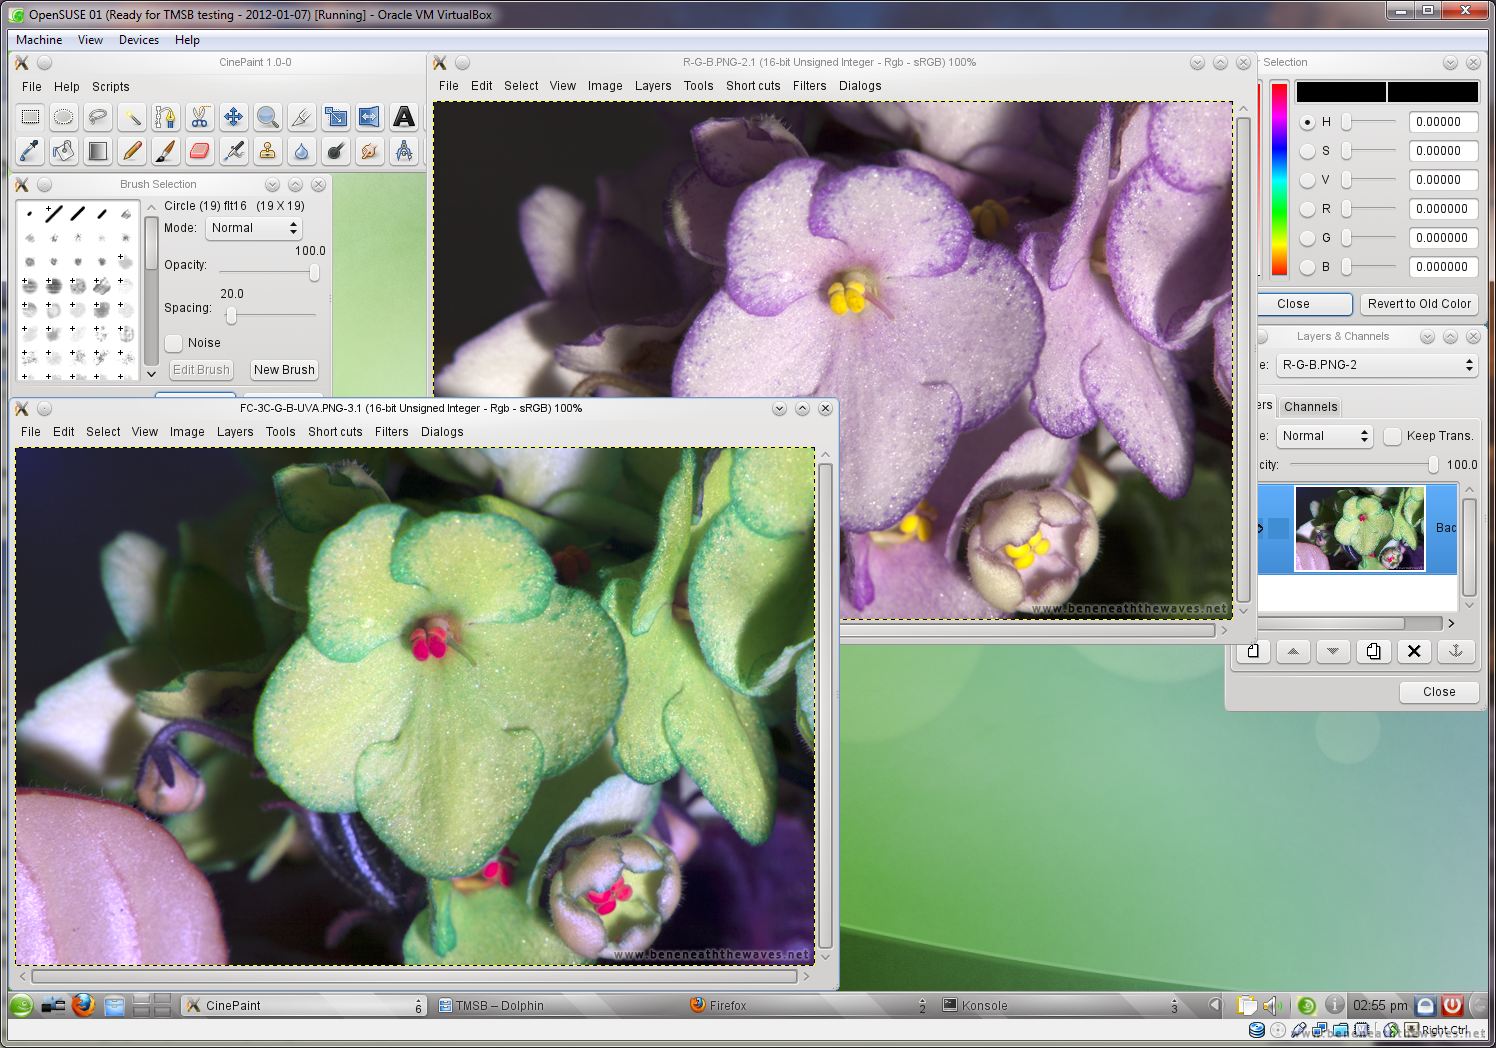Select the Text tool
Image resolution: width=1496 pixels, height=1048 pixels.
click(x=404, y=117)
